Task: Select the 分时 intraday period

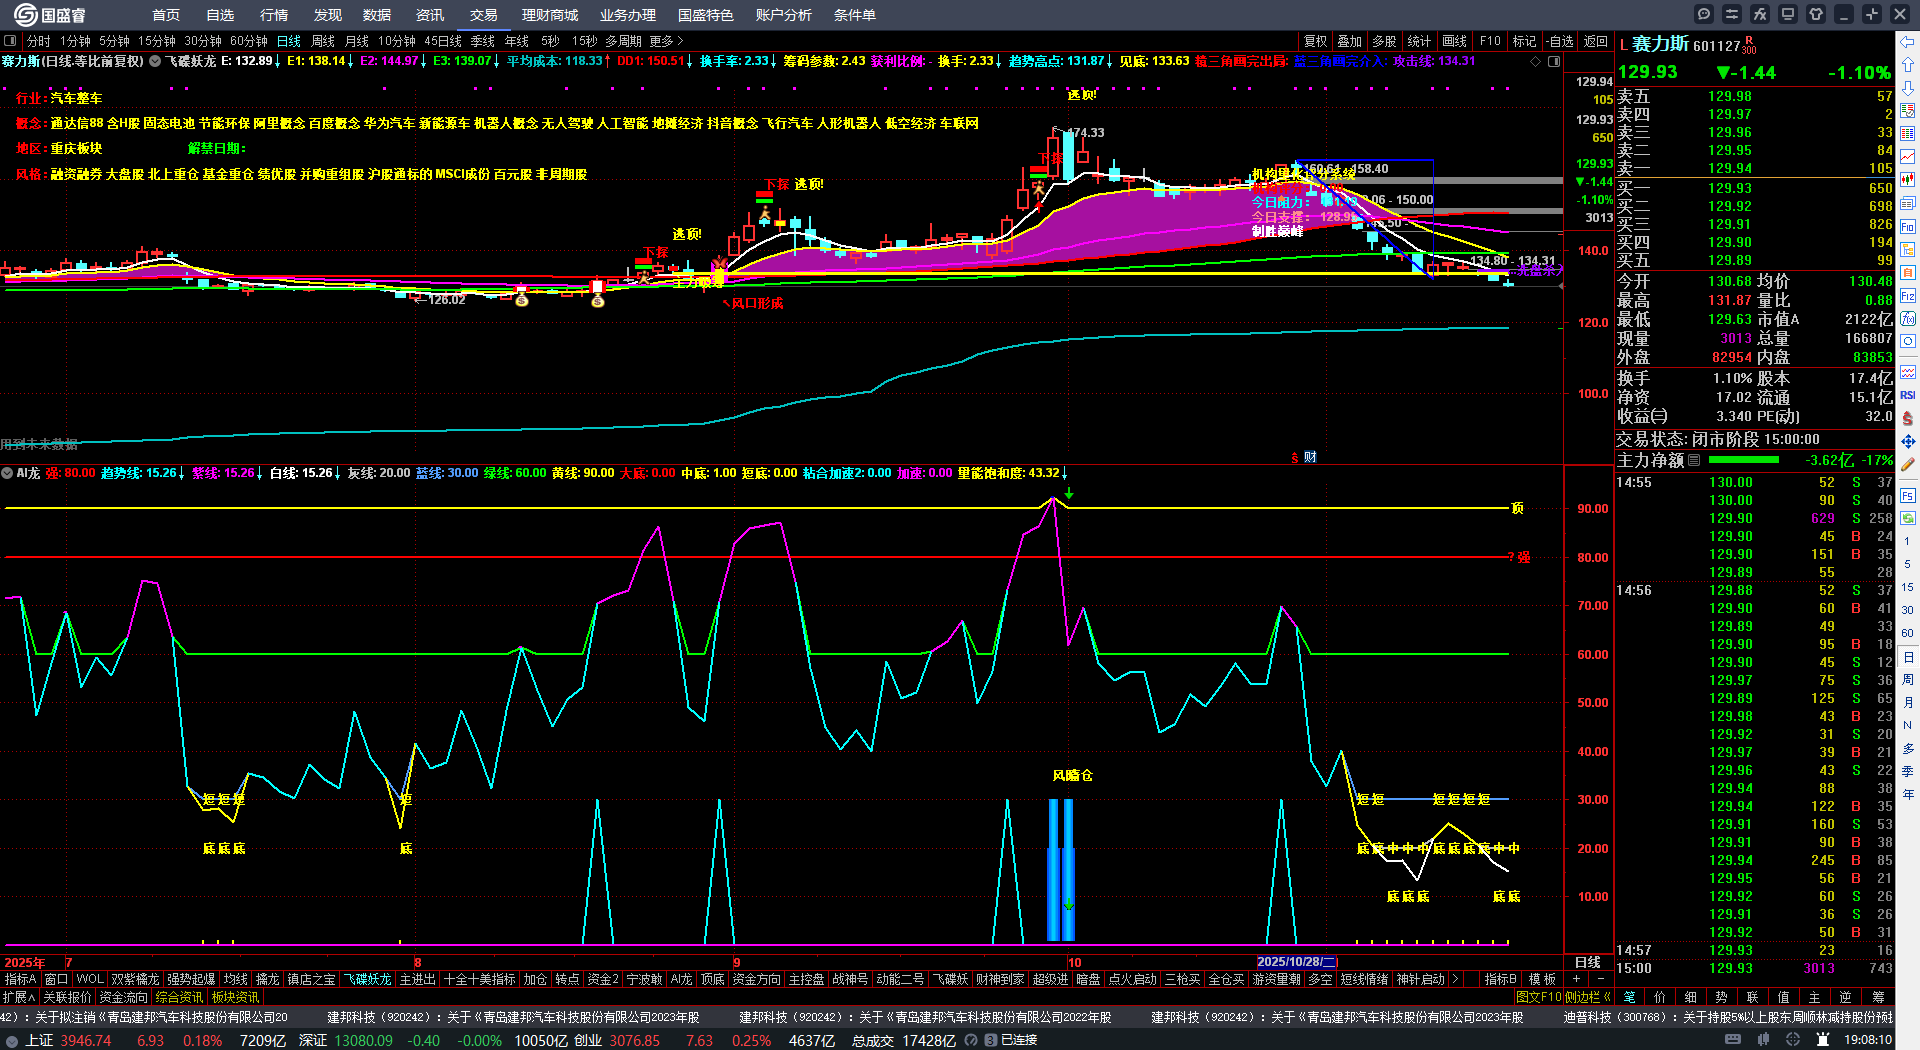Action: coord(39,41)
